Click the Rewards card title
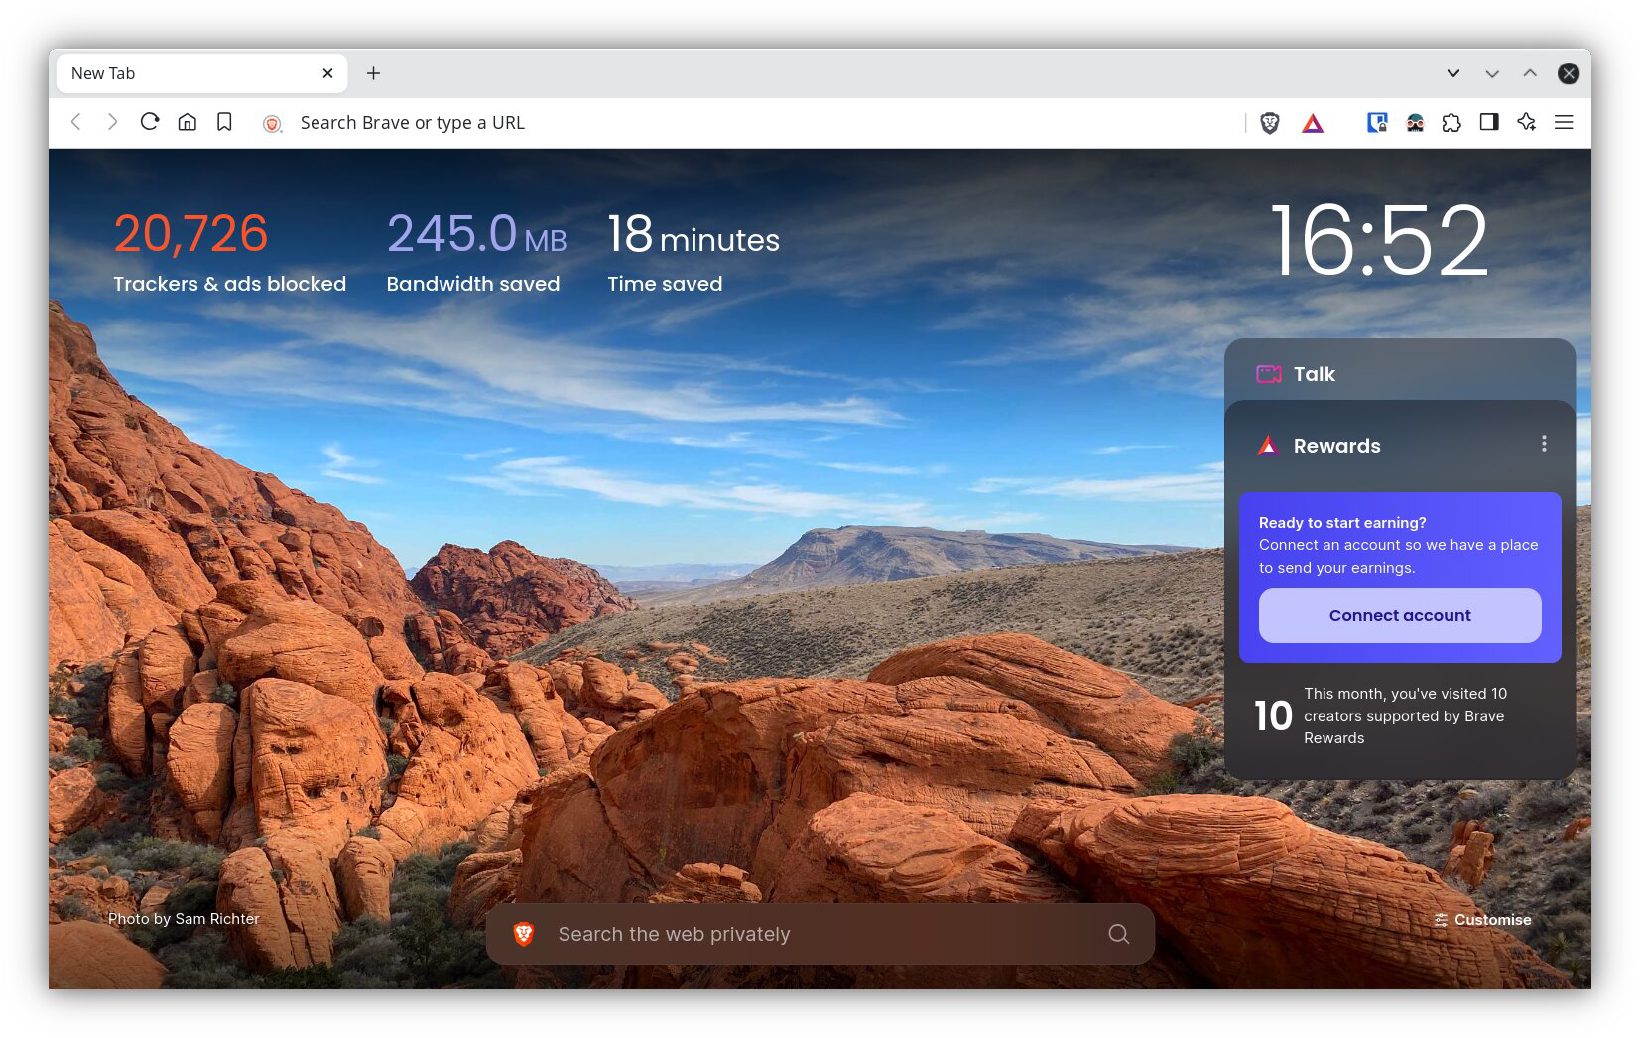Image resolution: width=1640 pixels, height=1038 pixels. [1337, 446]
